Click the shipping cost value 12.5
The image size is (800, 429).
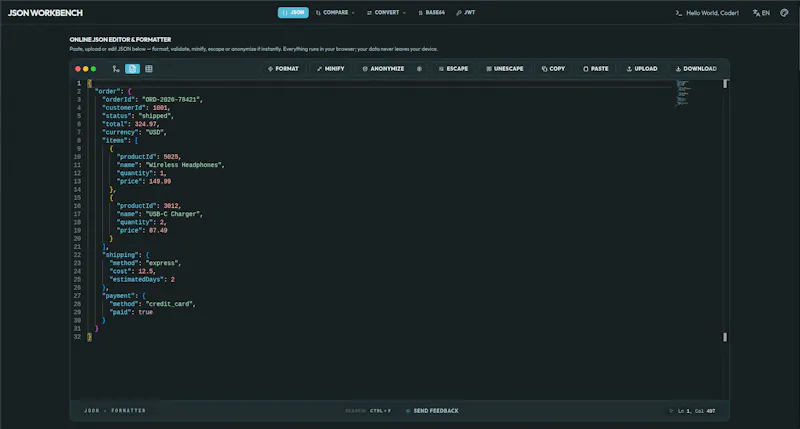coord(145,271)
